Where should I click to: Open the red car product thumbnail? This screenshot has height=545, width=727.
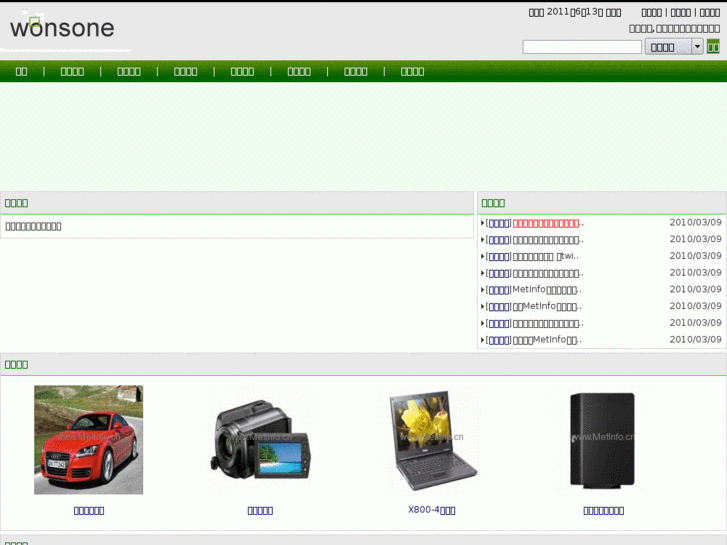[89, 440]
